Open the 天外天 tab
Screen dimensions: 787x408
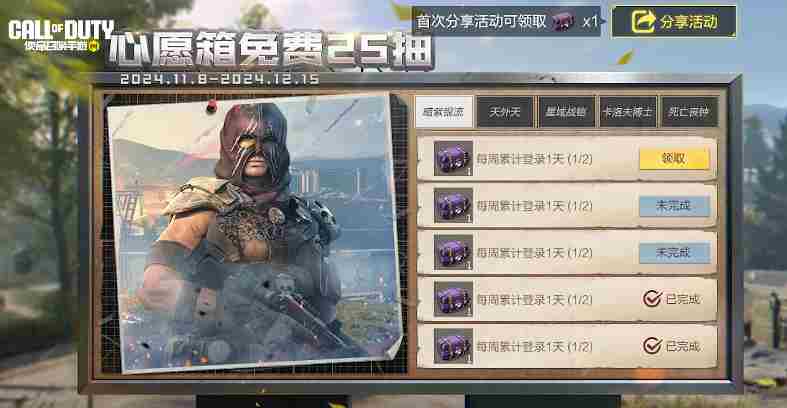click(x=505, y=112)
